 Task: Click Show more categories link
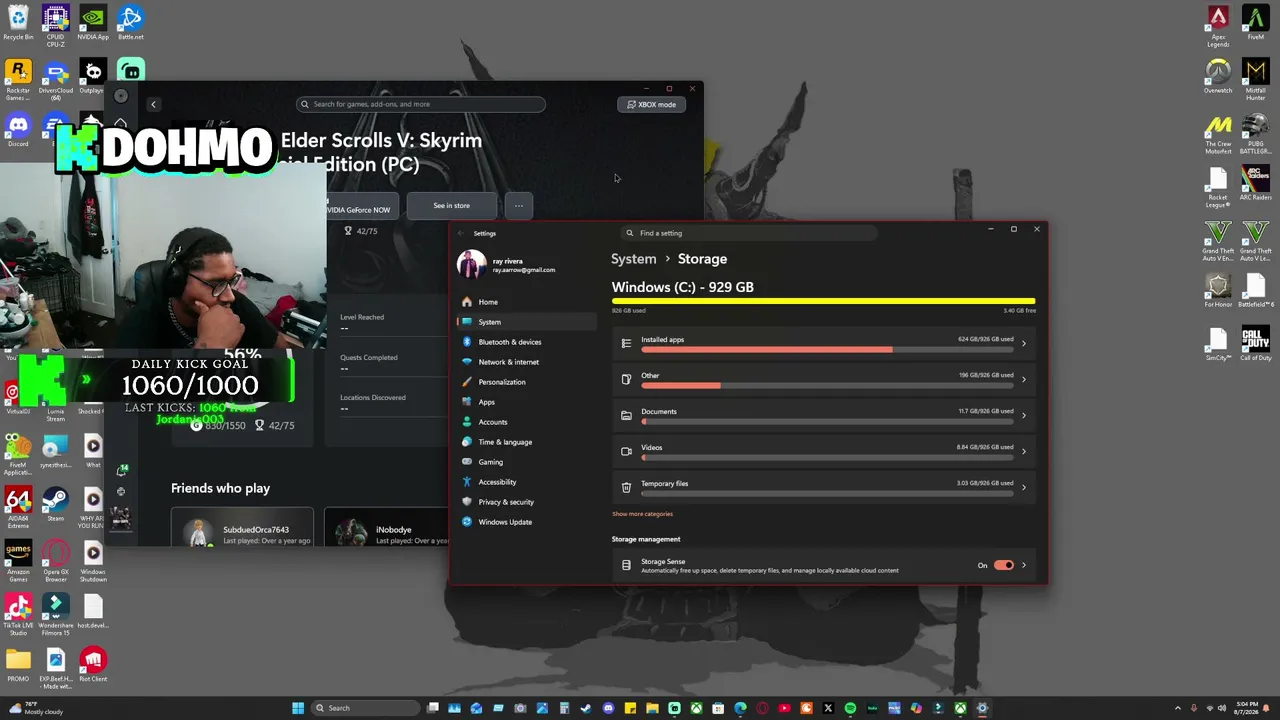point(642,514)
